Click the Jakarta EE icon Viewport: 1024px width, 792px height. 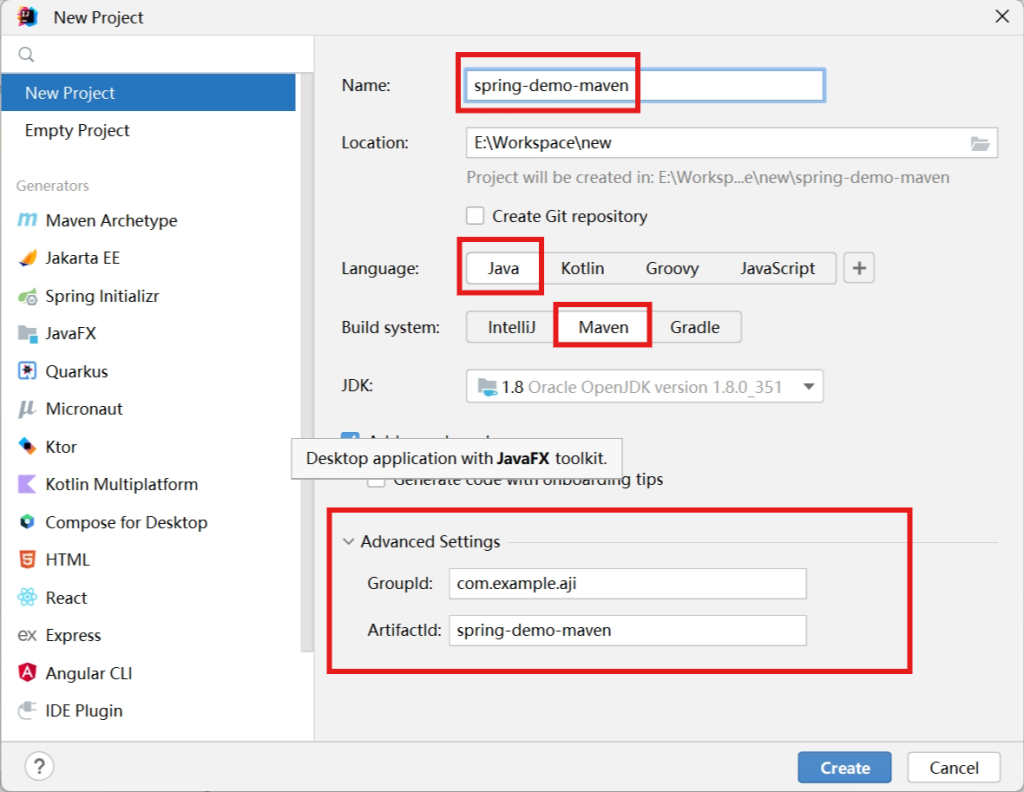click(x=27, y=258)
